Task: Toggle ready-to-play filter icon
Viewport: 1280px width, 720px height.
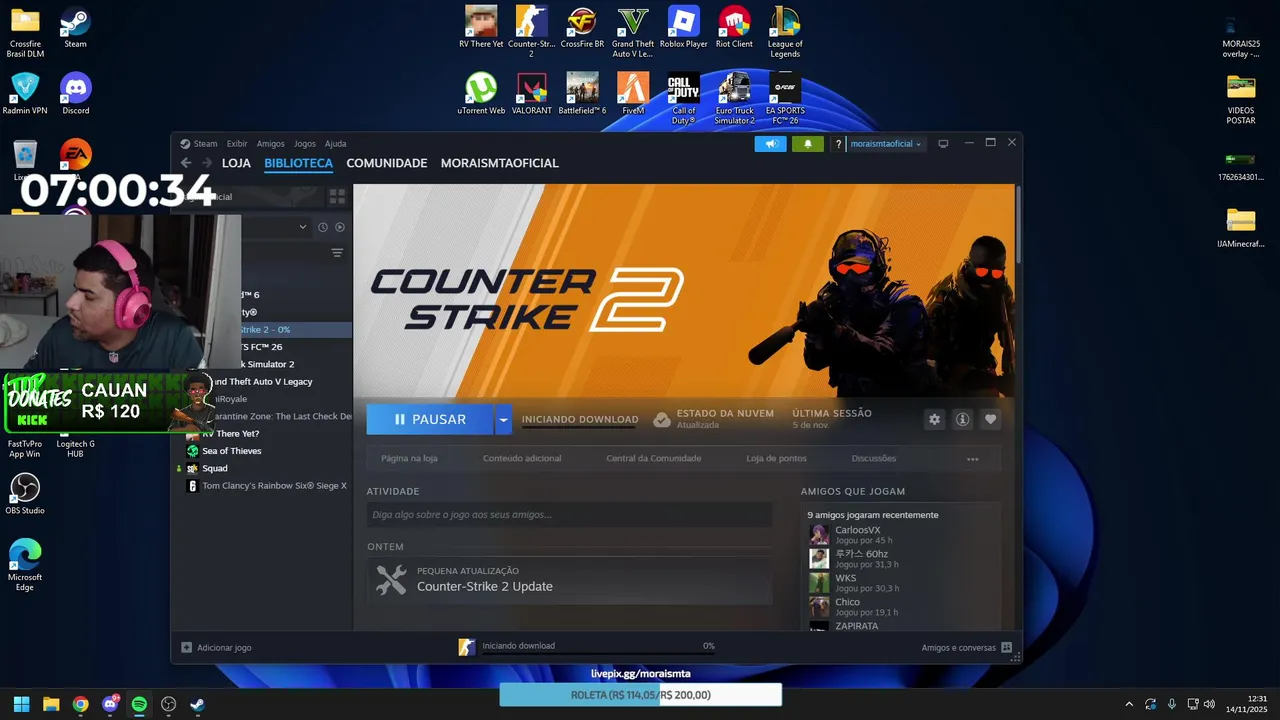Action: click(340, 227)
